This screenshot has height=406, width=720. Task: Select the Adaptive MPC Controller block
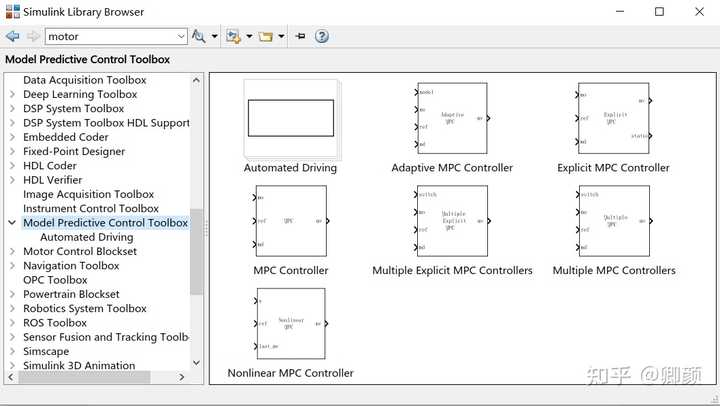452,118
